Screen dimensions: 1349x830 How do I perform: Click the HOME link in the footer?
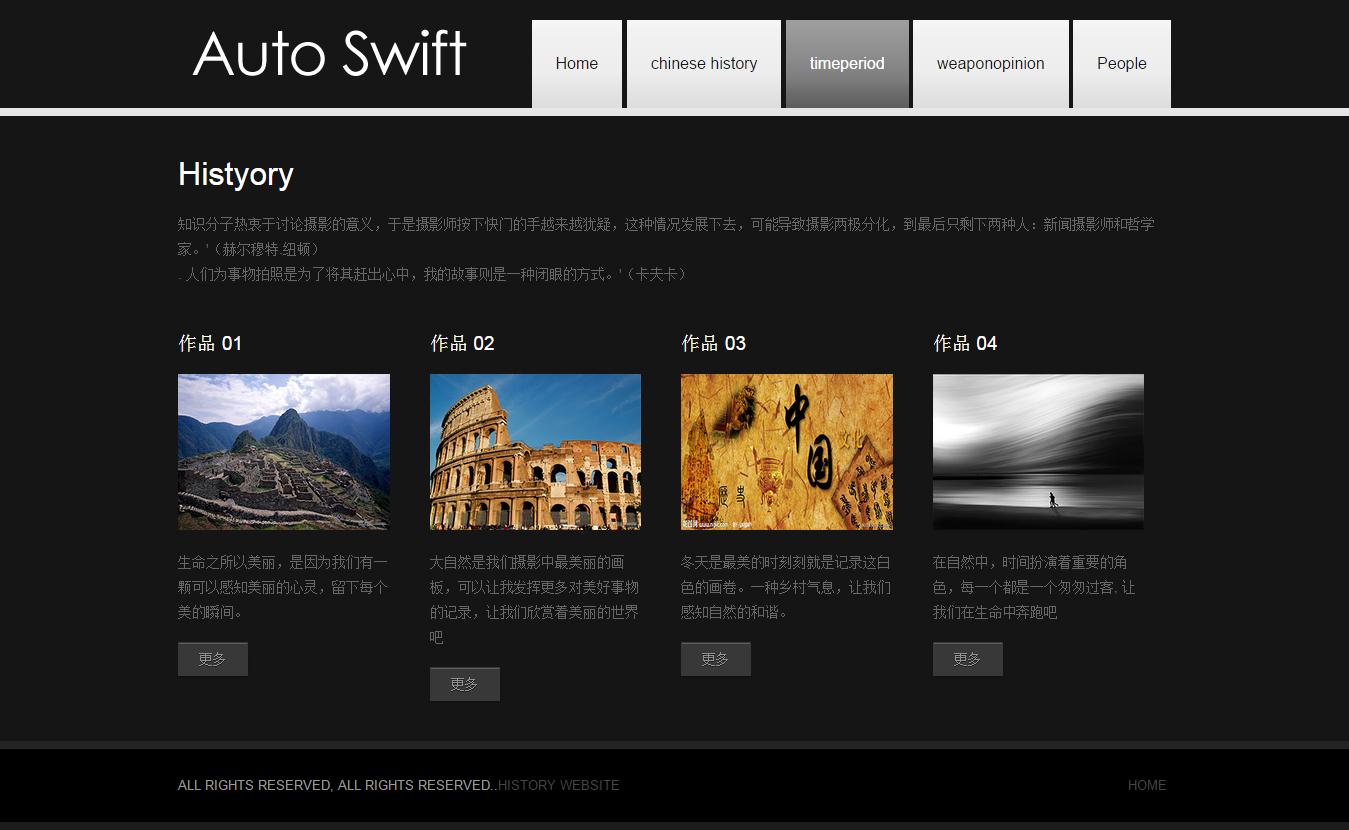(1147, 786)
